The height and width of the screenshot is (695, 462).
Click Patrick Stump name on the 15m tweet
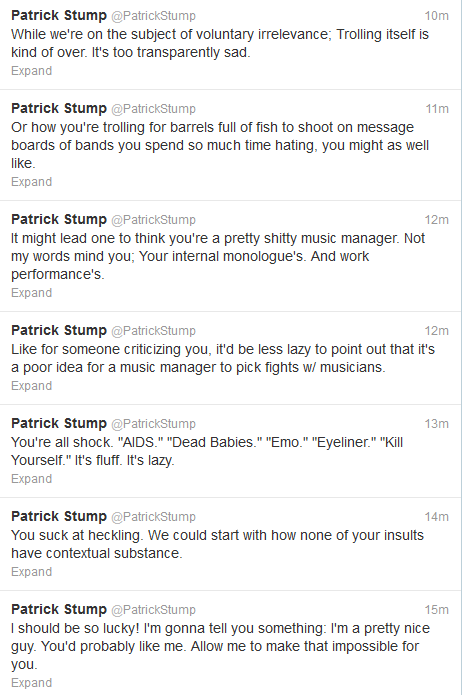tap(59, 609)
